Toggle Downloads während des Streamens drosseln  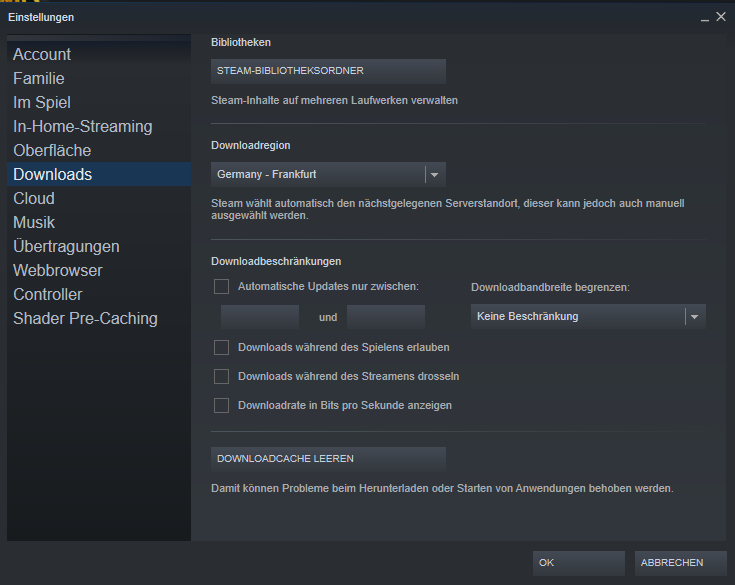221,376
